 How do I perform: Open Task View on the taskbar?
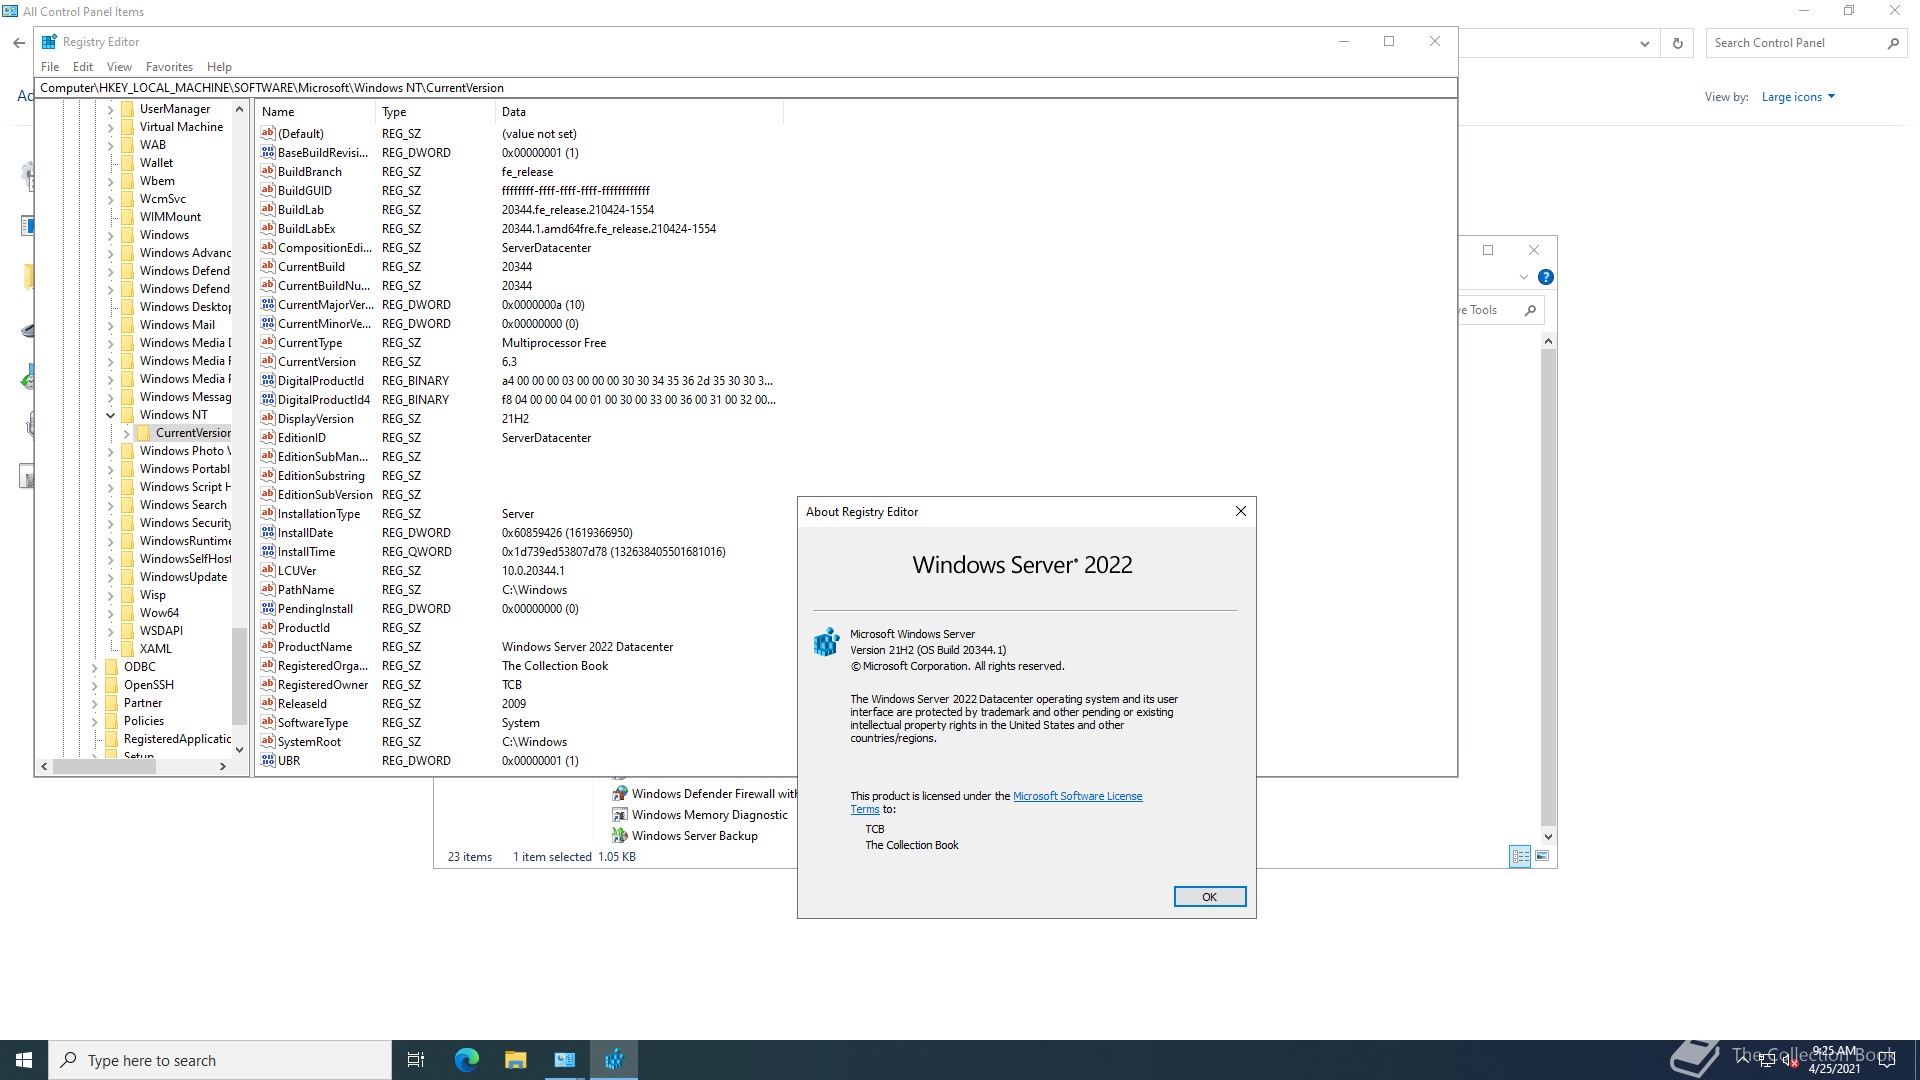coord(416,1060)
